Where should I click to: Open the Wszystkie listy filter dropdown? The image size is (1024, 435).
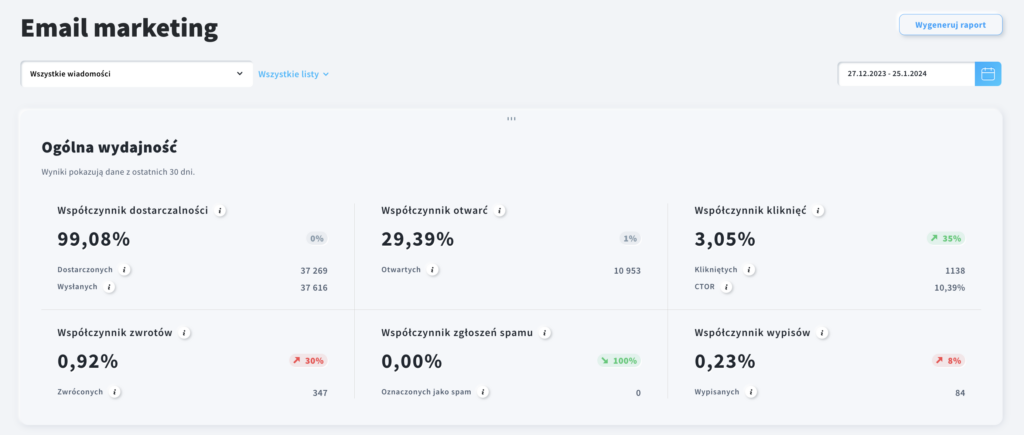pyautogui.click(x=293, y=74)
